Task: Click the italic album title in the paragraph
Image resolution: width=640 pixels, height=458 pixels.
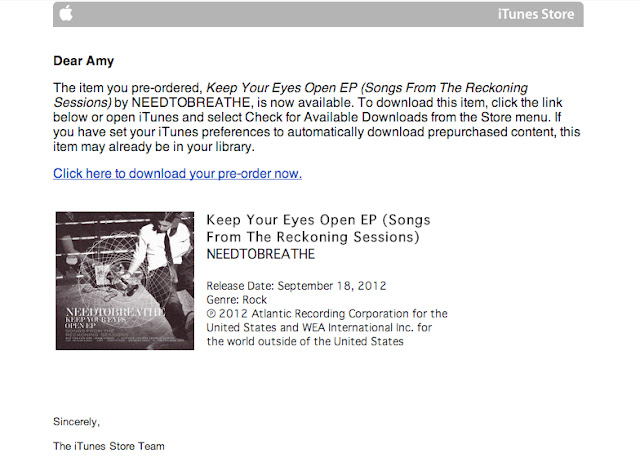Action: click(291, 95)
